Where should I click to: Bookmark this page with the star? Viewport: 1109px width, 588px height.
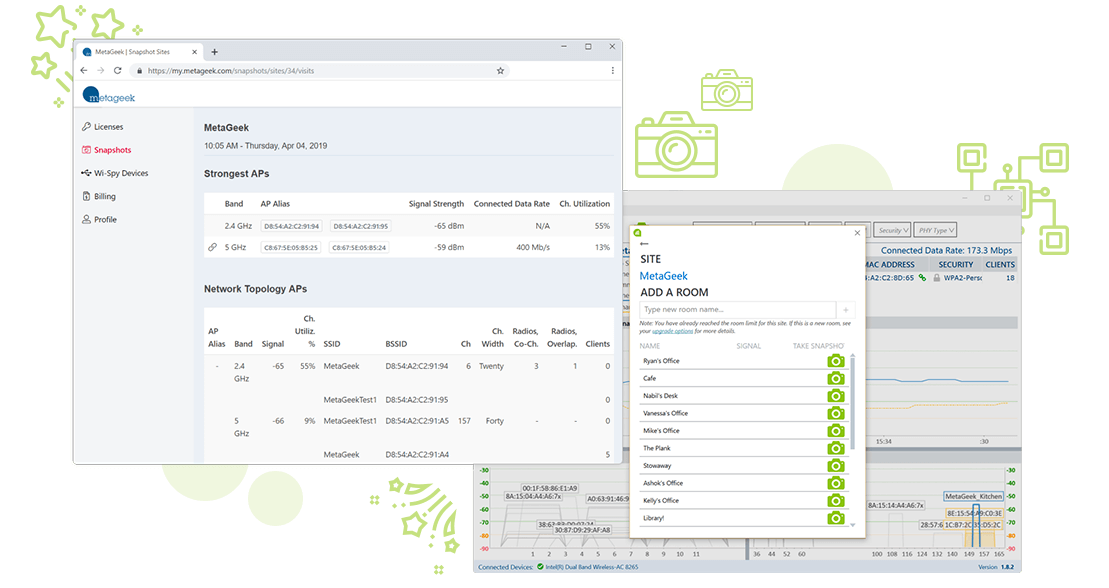500,71
